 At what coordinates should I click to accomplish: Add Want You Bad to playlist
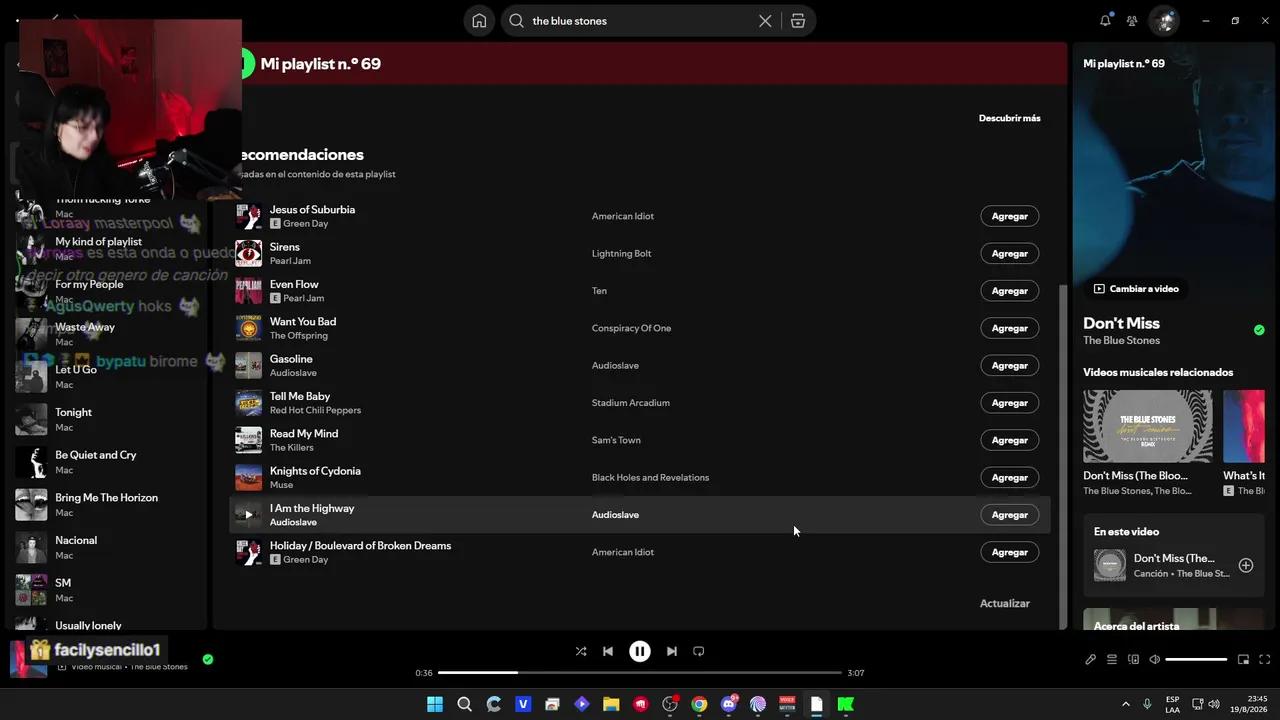(1009, 328)
